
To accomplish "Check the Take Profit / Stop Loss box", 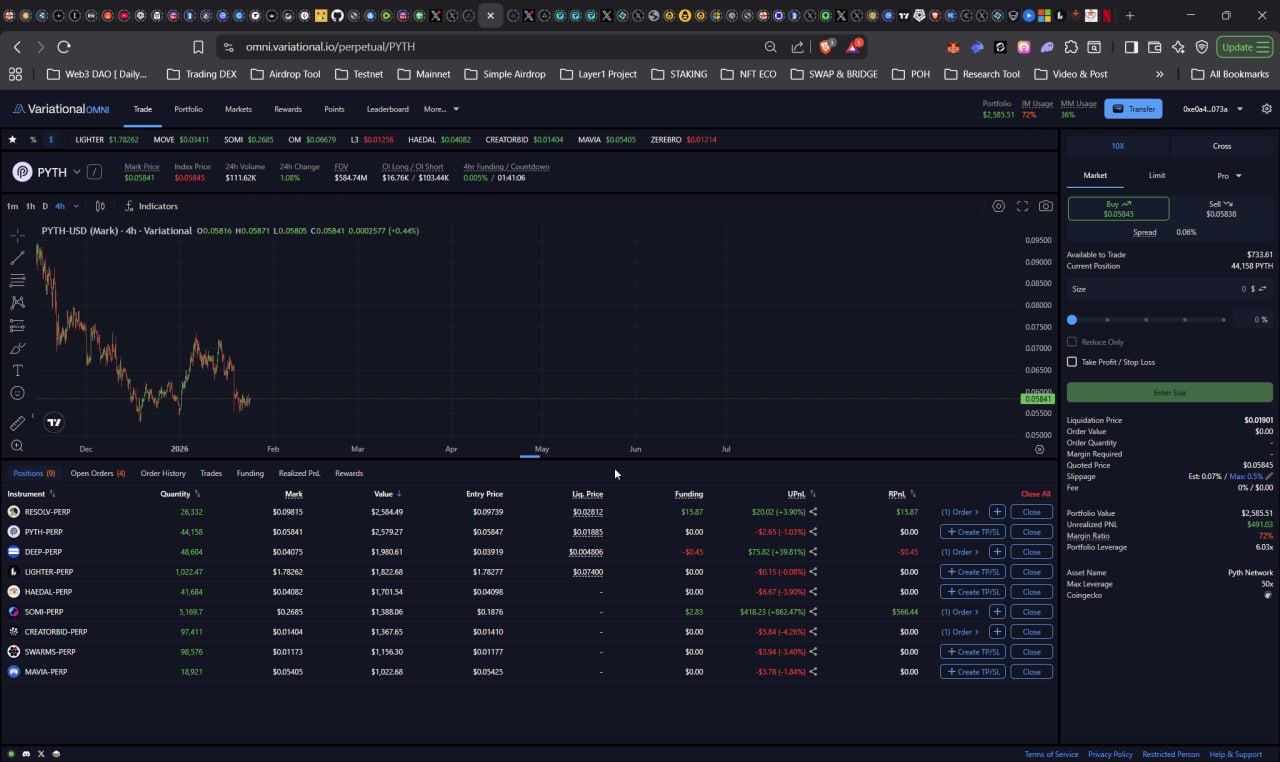I will [1072, 362].
